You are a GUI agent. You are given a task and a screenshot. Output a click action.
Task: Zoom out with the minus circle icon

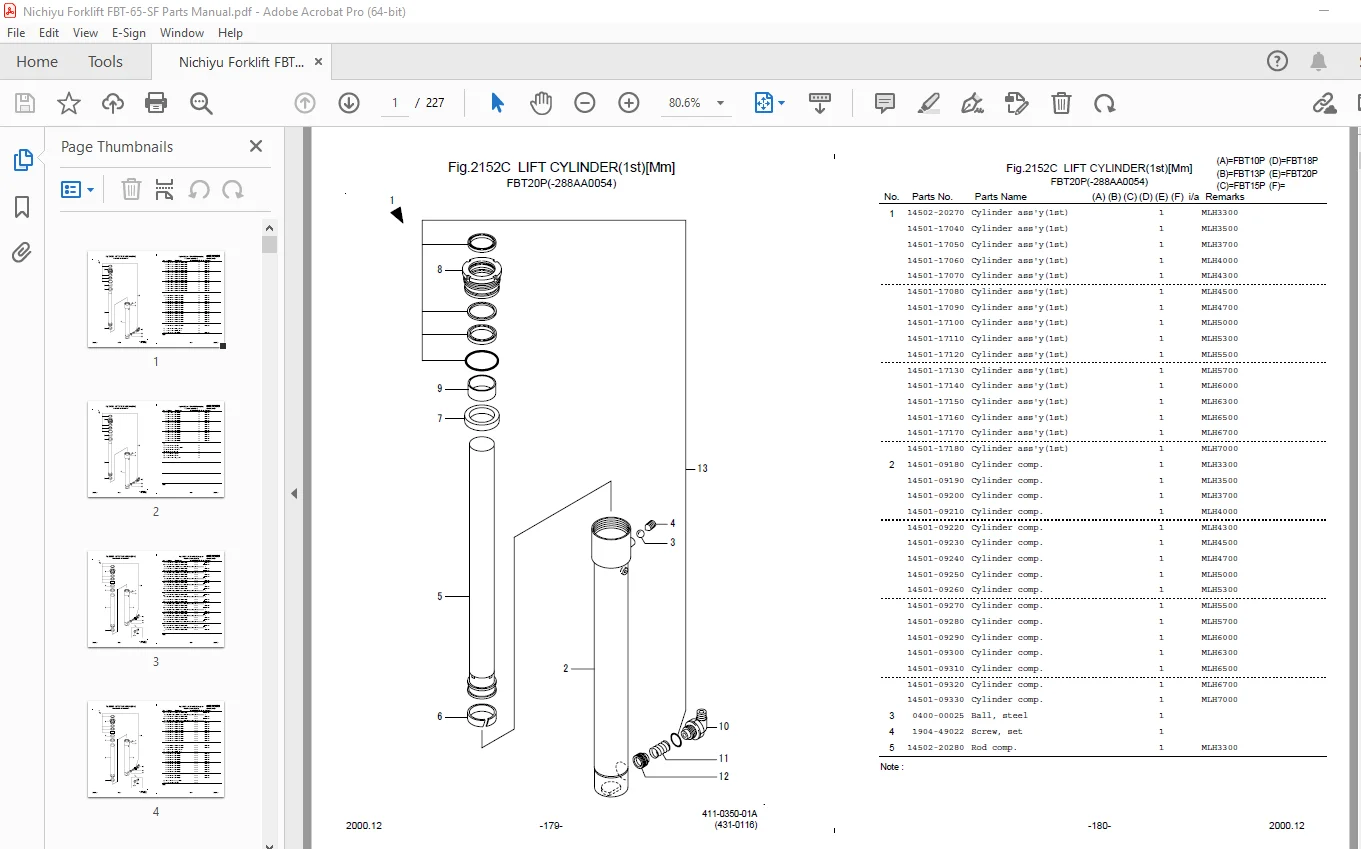click(585, 103)
